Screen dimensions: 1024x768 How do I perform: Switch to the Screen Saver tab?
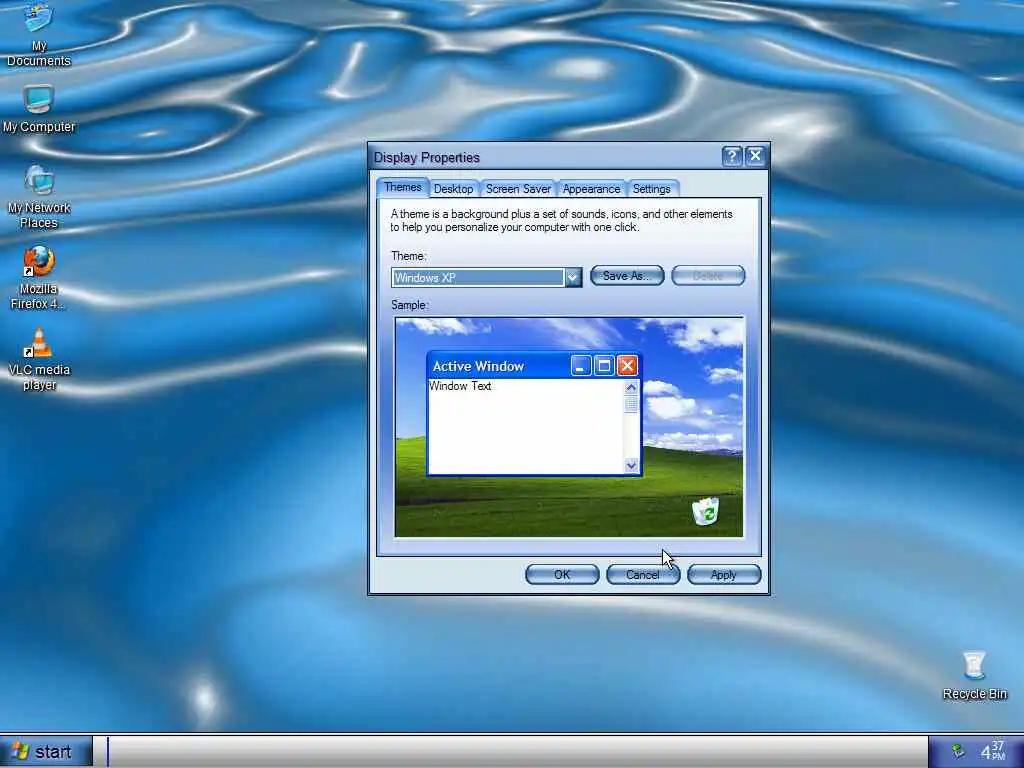pos(518,189)
